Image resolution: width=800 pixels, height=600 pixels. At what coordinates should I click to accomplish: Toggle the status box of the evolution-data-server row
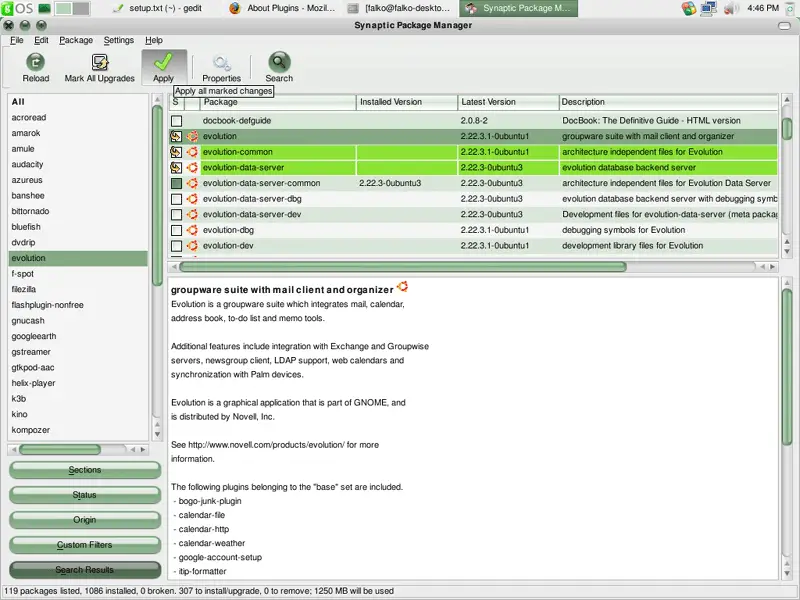[x=176, y=167]
